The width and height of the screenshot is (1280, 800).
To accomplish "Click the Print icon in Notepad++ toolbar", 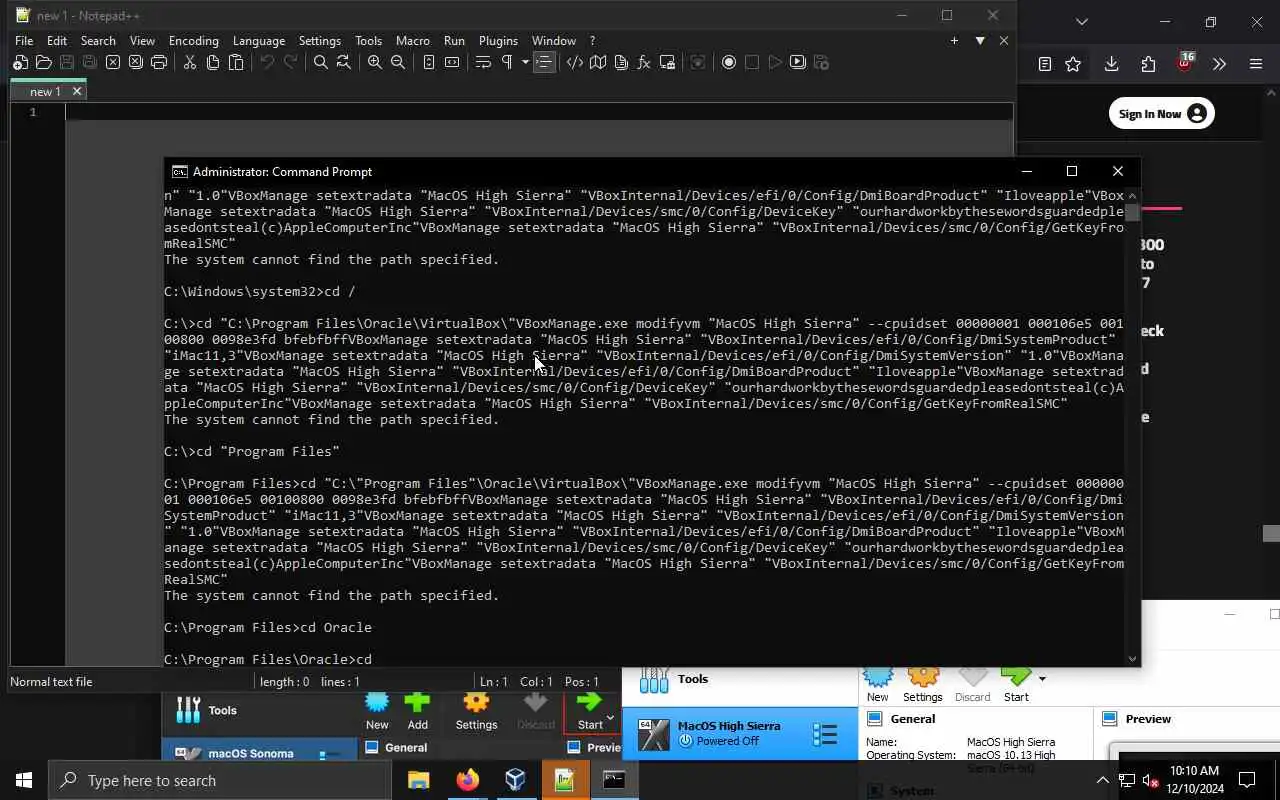I will click(158, 62).
